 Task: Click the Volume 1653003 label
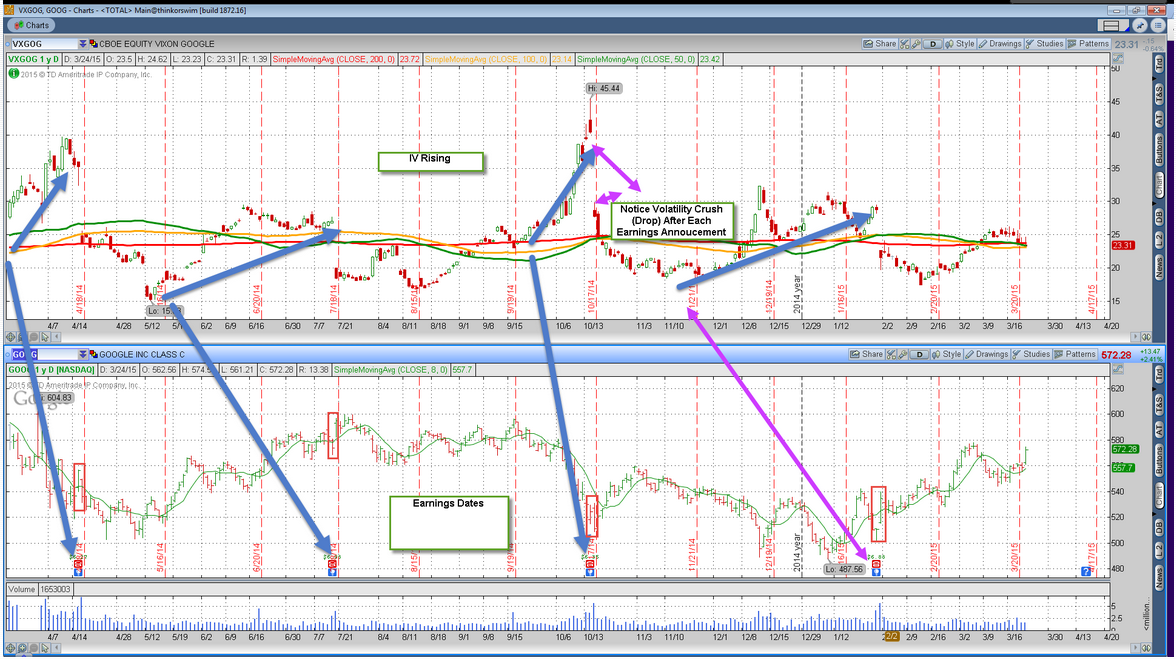(x=39, y=589)
